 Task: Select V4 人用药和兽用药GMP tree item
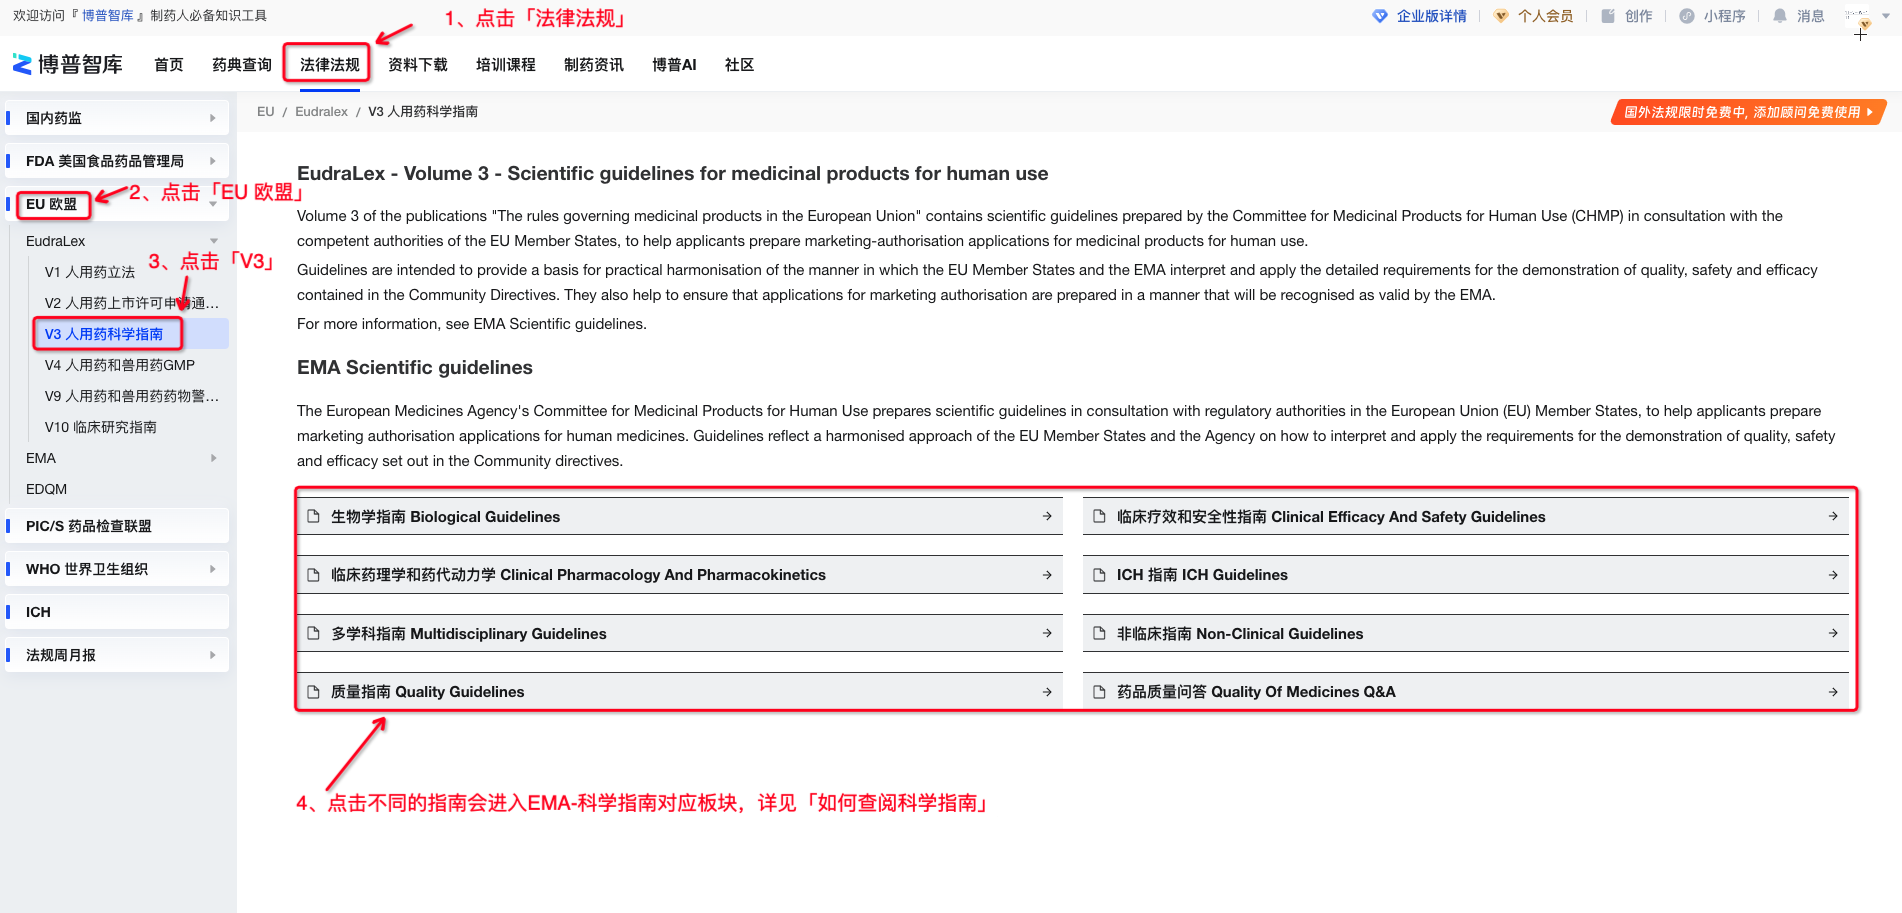coord(120,365)
